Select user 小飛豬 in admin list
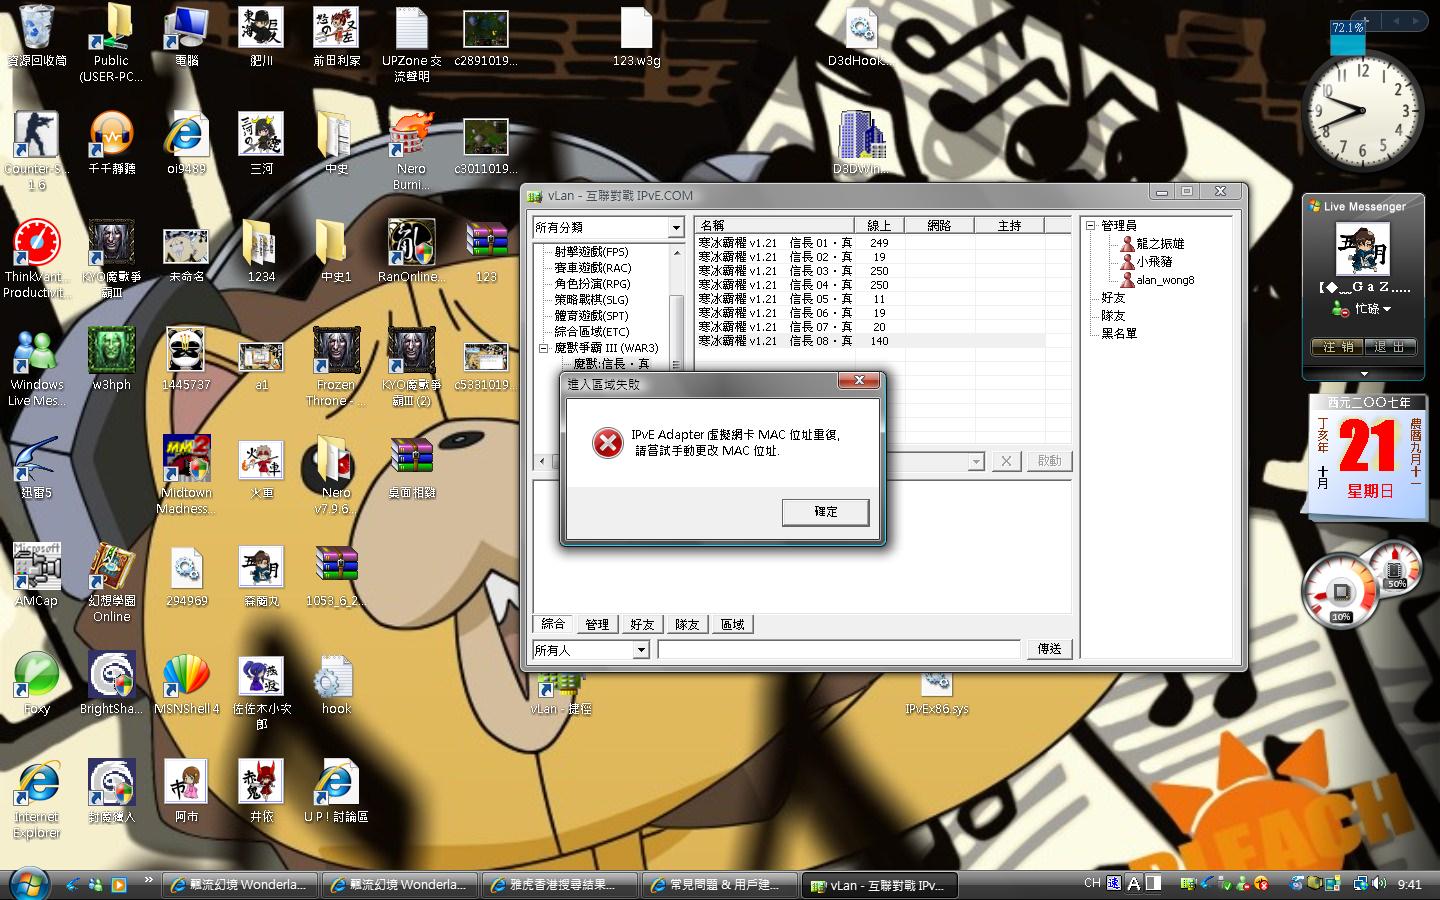Screen dimensions: 1440x900 tap(1154, 262)
